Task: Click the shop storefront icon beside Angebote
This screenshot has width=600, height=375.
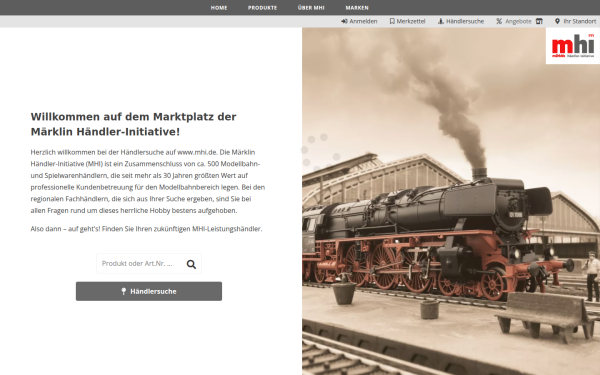Action: [539, 21]
